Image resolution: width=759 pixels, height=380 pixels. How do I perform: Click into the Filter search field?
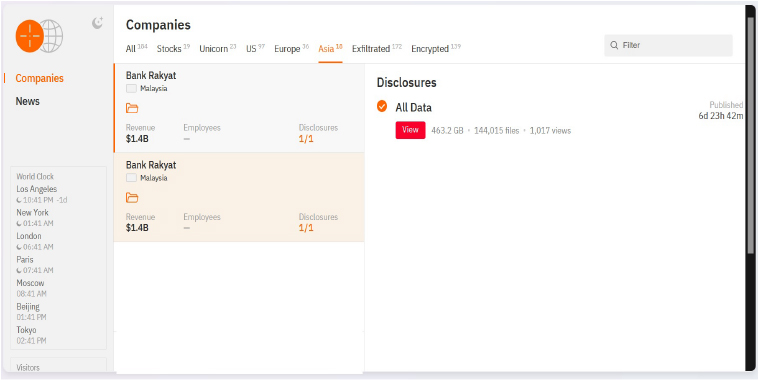668,46
